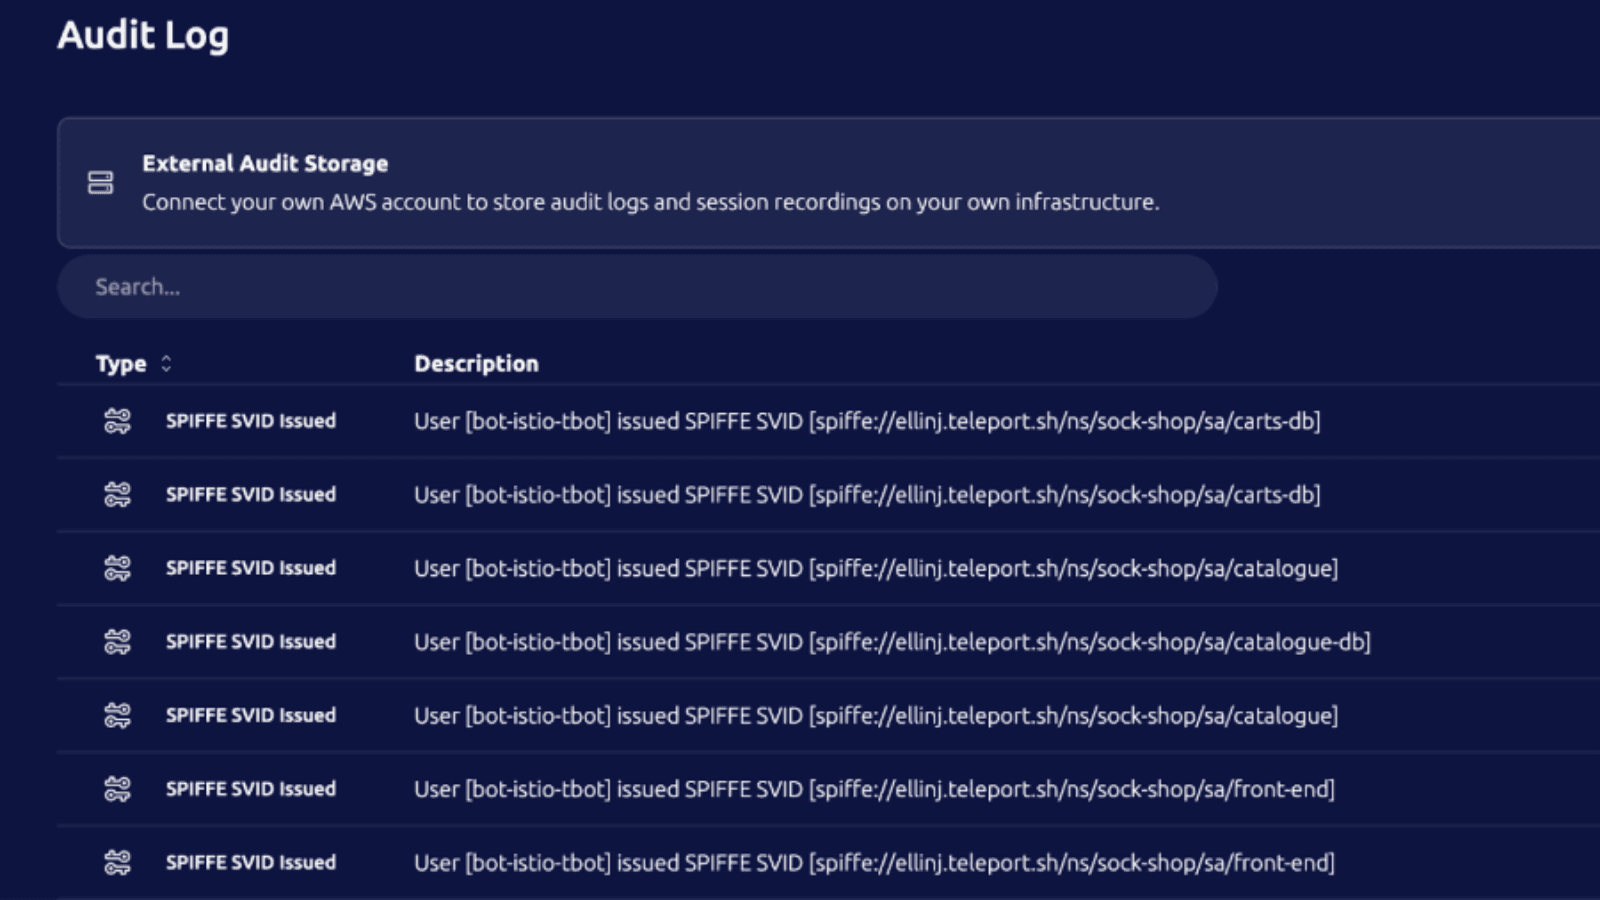Click the event icon on first front-end row

(x=117, y=789)
